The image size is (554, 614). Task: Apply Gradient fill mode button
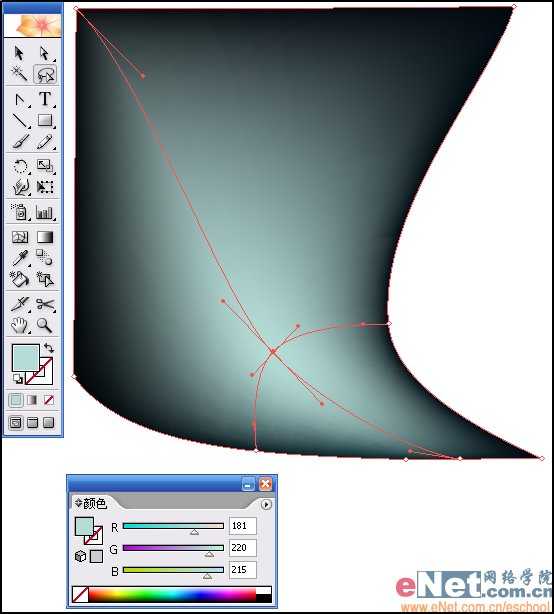32,400
